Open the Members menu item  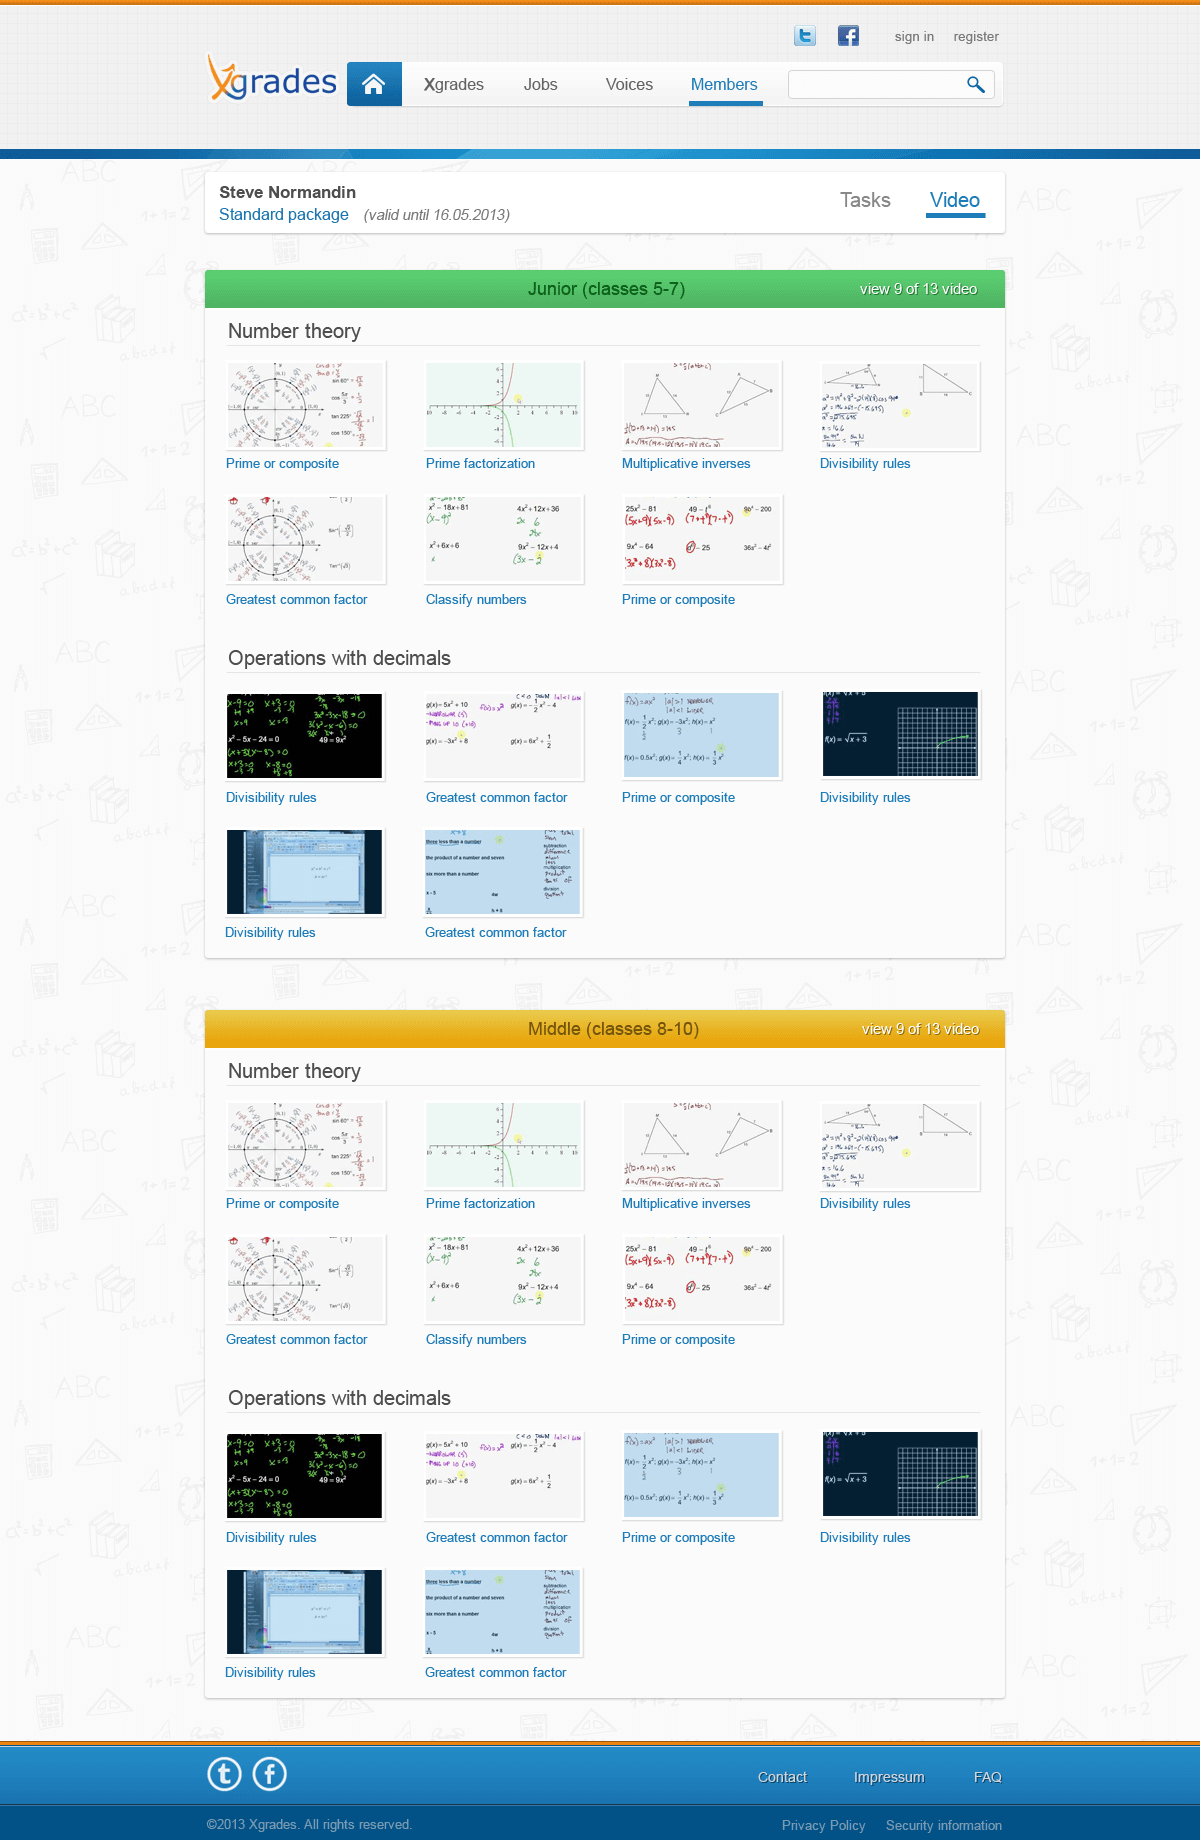pos(724,85)
